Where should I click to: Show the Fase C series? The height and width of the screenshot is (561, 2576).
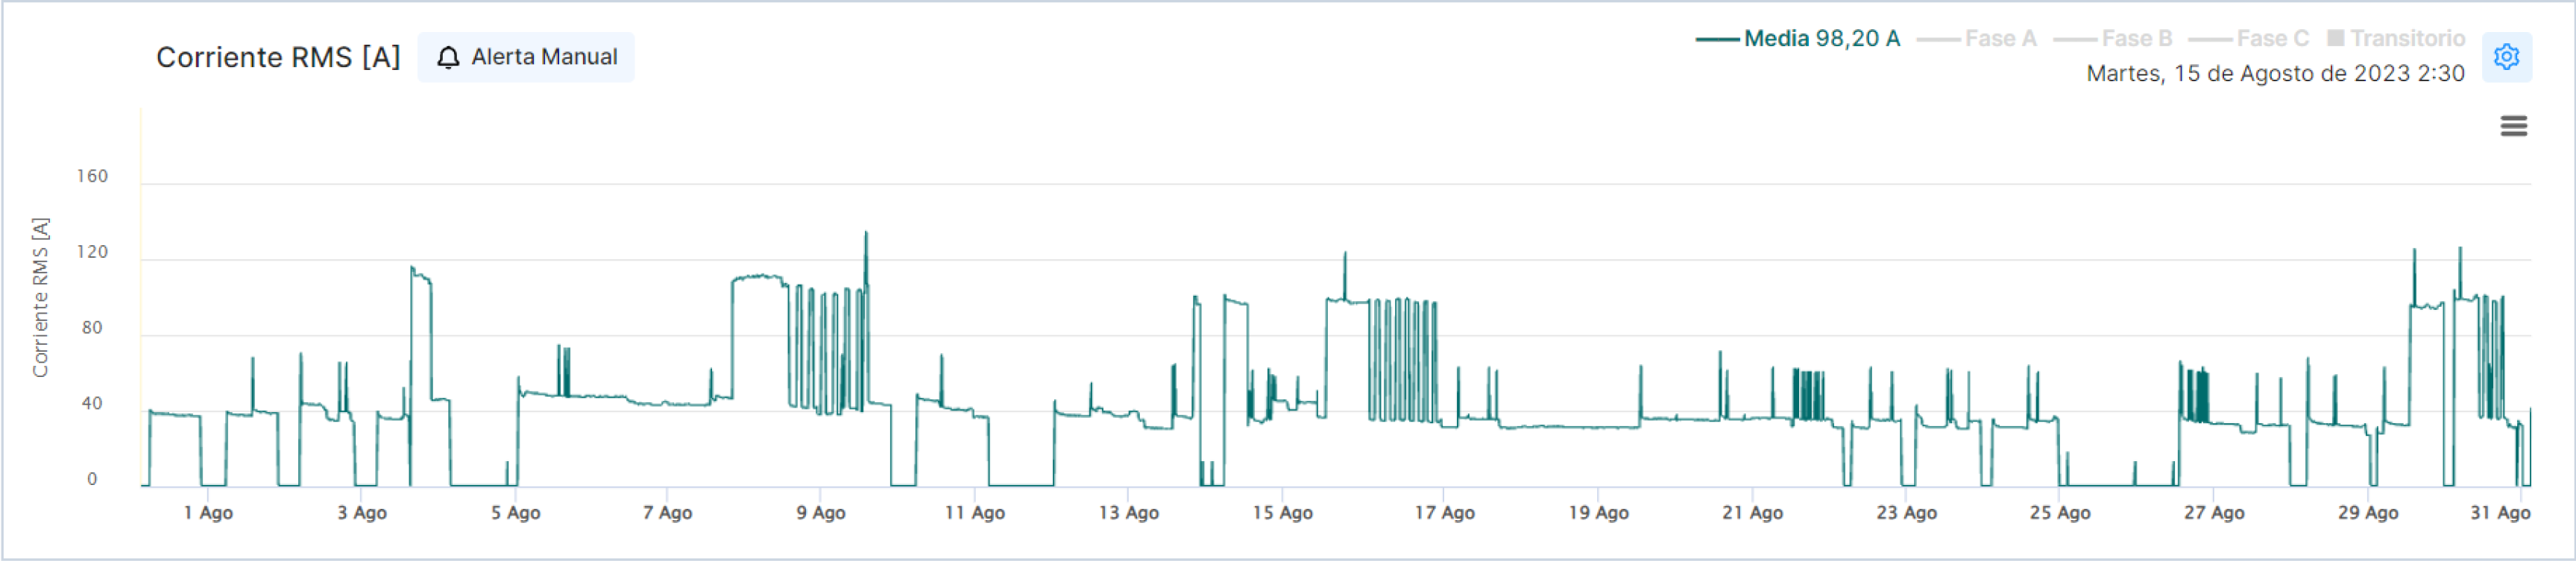click(2272, 39)
